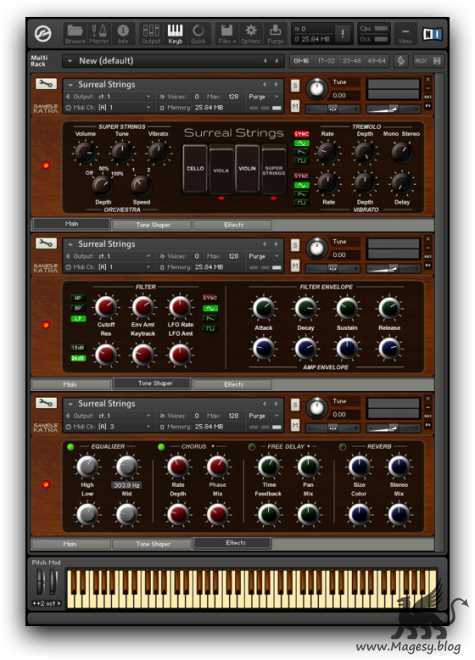475x660 pixels.
Task: Toggle the Tremolo SYNC button
Action: coord(302,134)
